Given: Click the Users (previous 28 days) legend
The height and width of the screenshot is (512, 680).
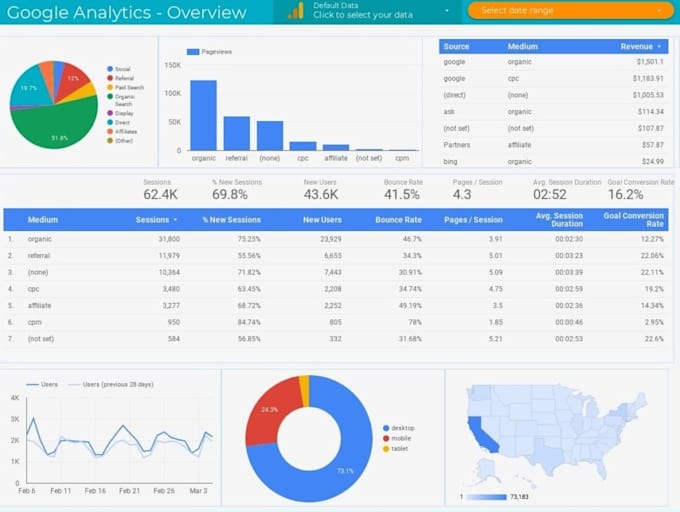Looking at the screenshot, I should [x=111, y=385].
